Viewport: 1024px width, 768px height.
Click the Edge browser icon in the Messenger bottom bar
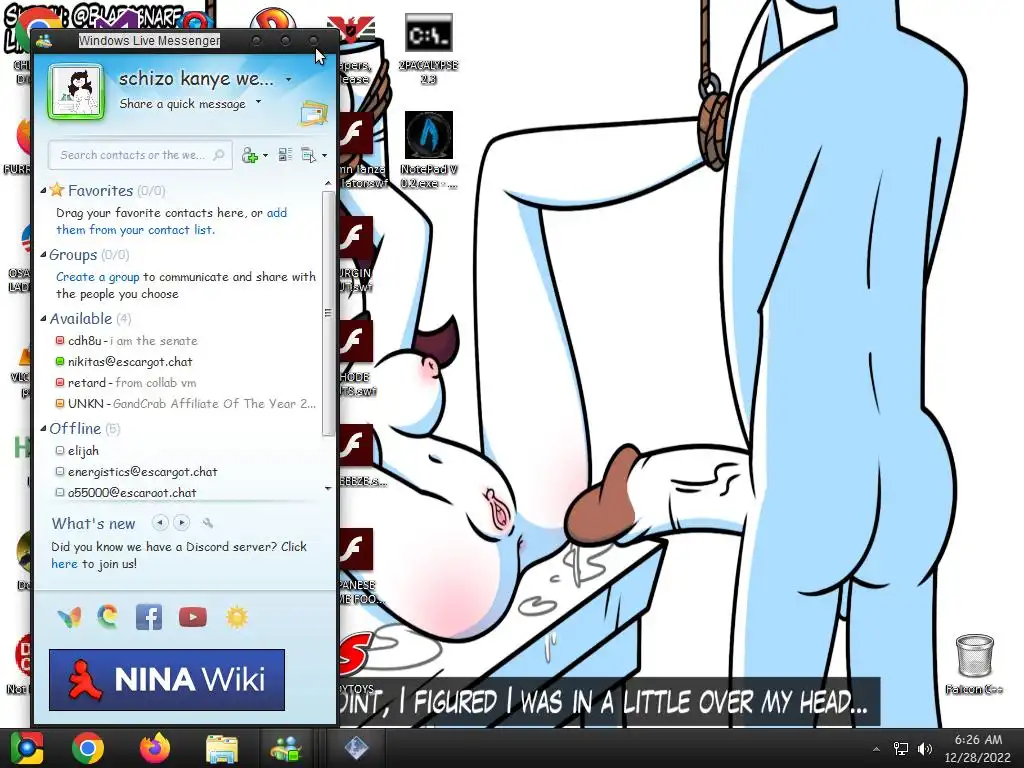(108, 617)
